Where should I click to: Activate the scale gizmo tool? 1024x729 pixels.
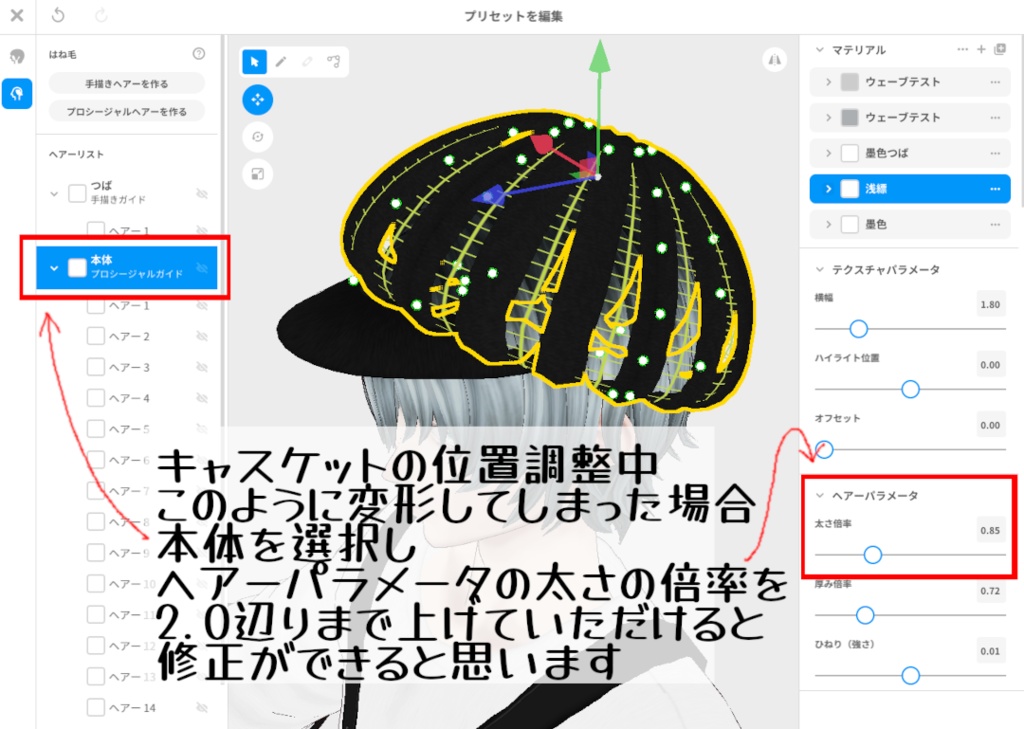pos(258,174)
